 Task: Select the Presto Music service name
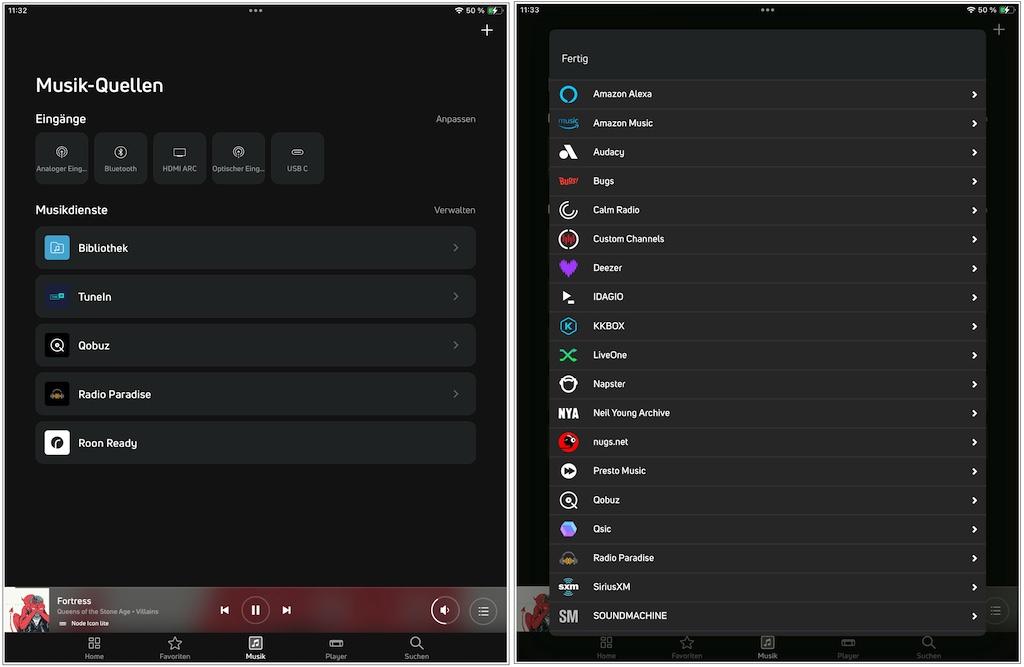(x=619, y=471)
